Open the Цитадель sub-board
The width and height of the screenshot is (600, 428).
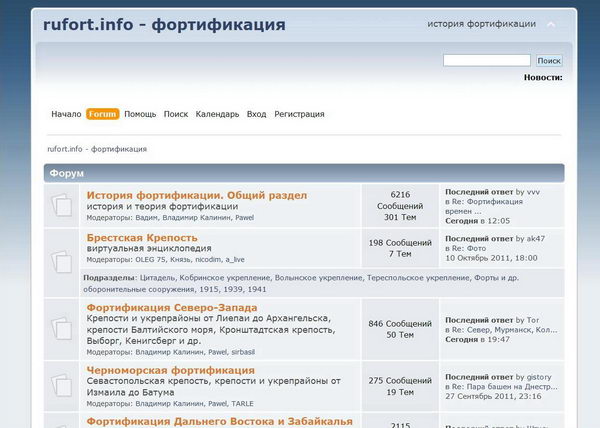tap(157, 278)
